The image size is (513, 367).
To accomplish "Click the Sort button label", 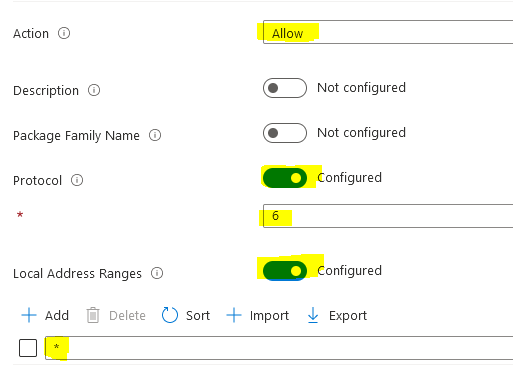I will [x=198, y=316].
